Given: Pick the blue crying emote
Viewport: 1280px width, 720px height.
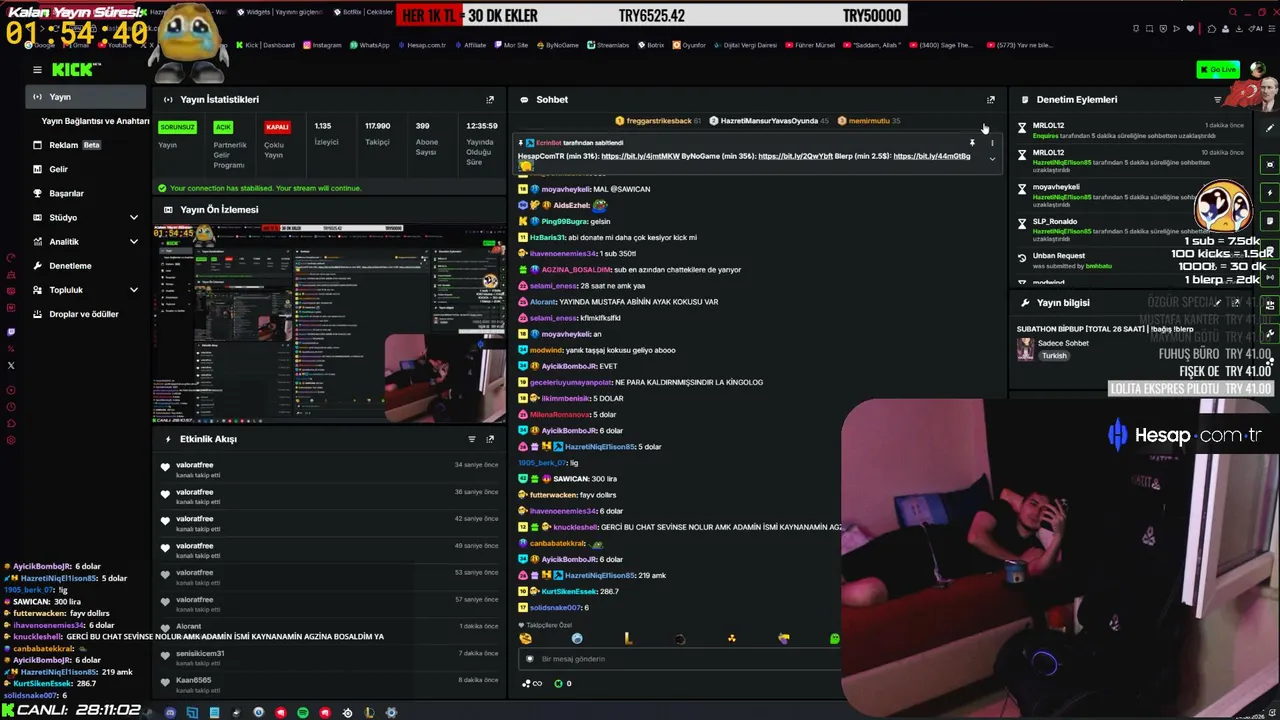Looking at the screenshot, I should 577,638.
